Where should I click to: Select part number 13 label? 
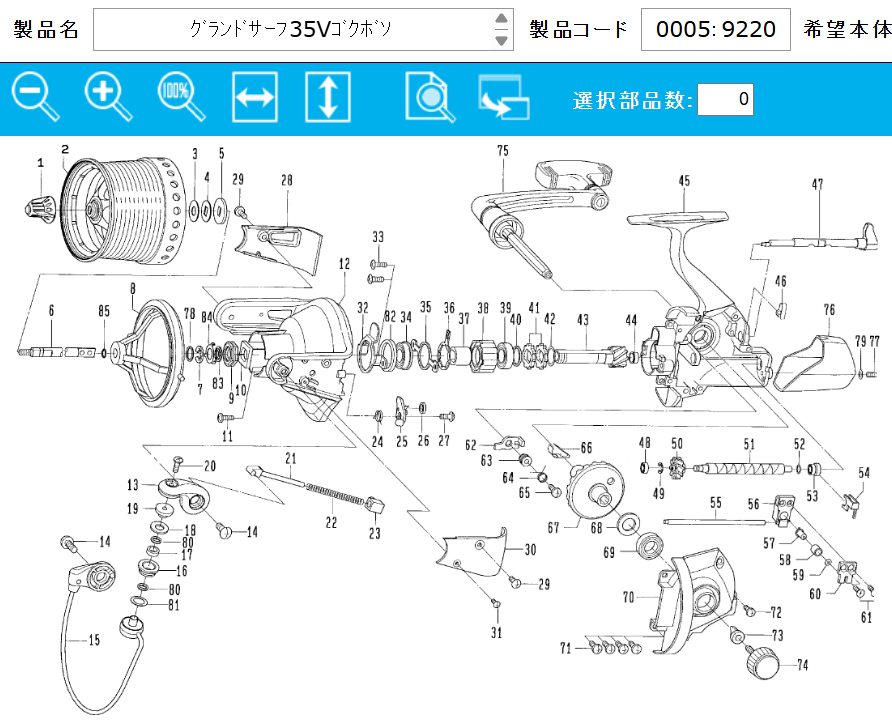[133, 485]
